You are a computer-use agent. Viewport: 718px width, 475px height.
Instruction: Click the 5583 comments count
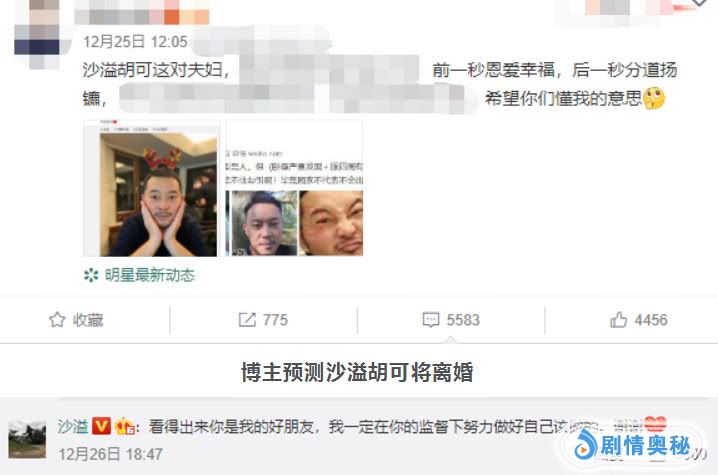[x=463, y=320]
